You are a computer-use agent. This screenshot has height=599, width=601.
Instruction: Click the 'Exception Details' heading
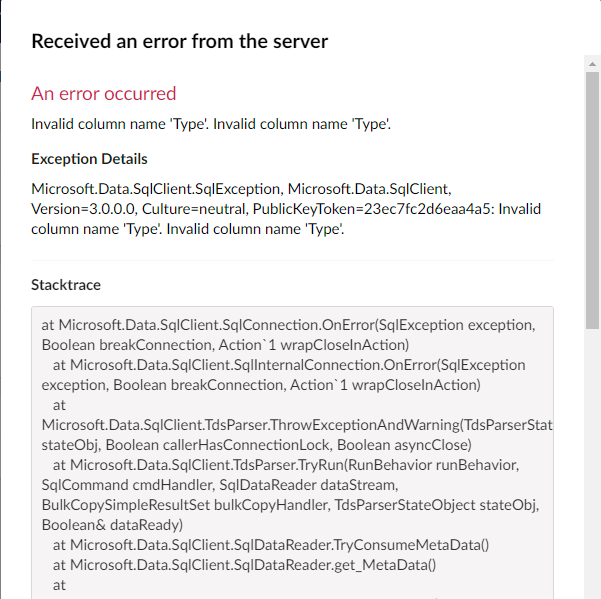pyautogui.click(x=89, y=159)
